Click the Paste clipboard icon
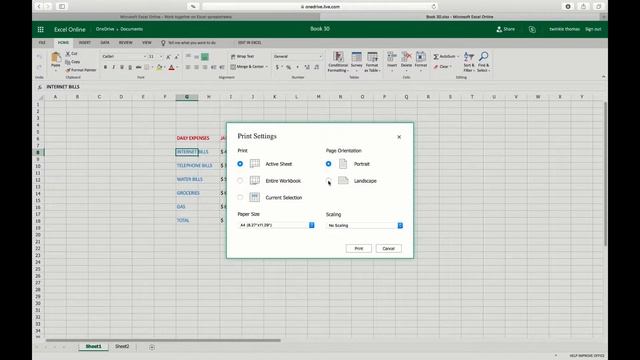The image size is (640, 360). pos(56,58)
